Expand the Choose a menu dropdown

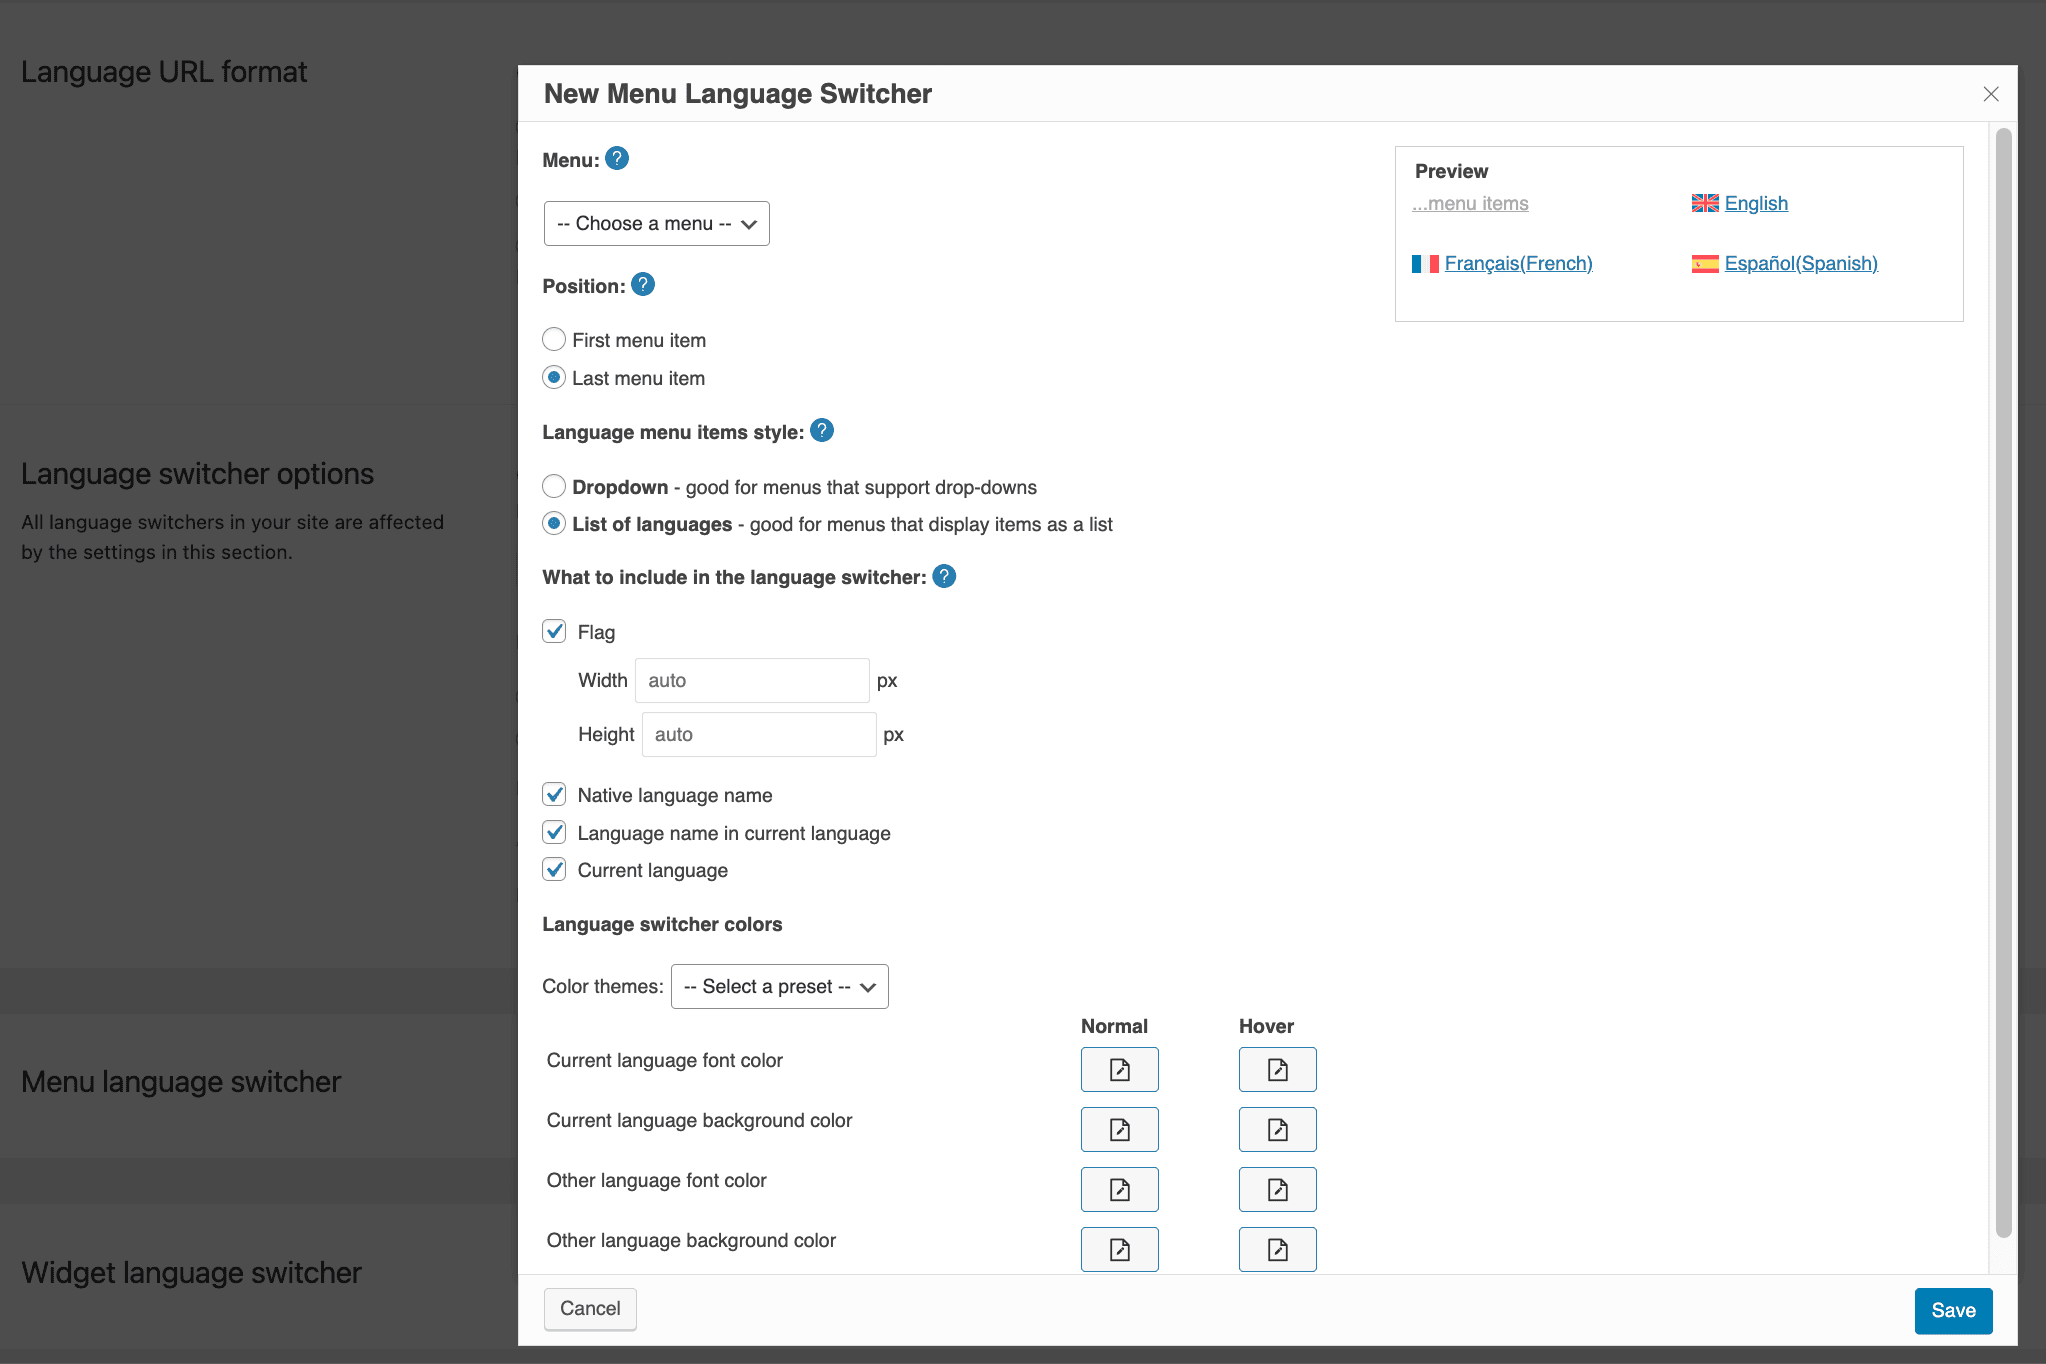tap(658, 222)
